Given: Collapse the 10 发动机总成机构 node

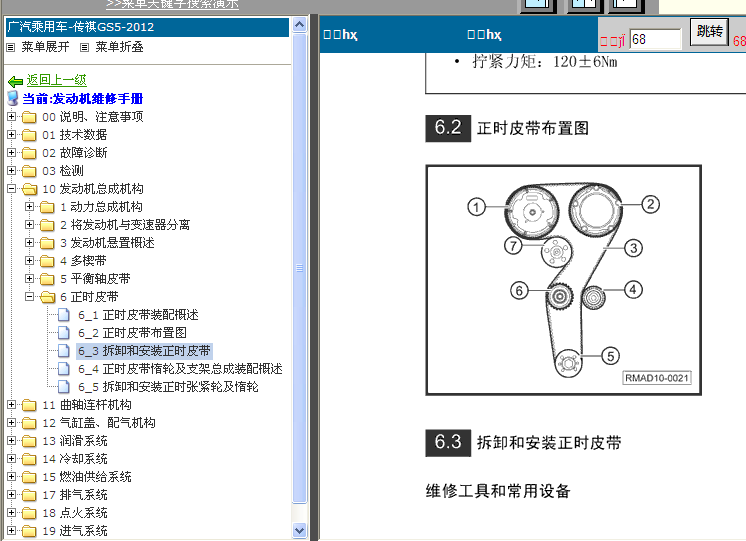Looking at the screenshot, I should click(x=11, y=189).
